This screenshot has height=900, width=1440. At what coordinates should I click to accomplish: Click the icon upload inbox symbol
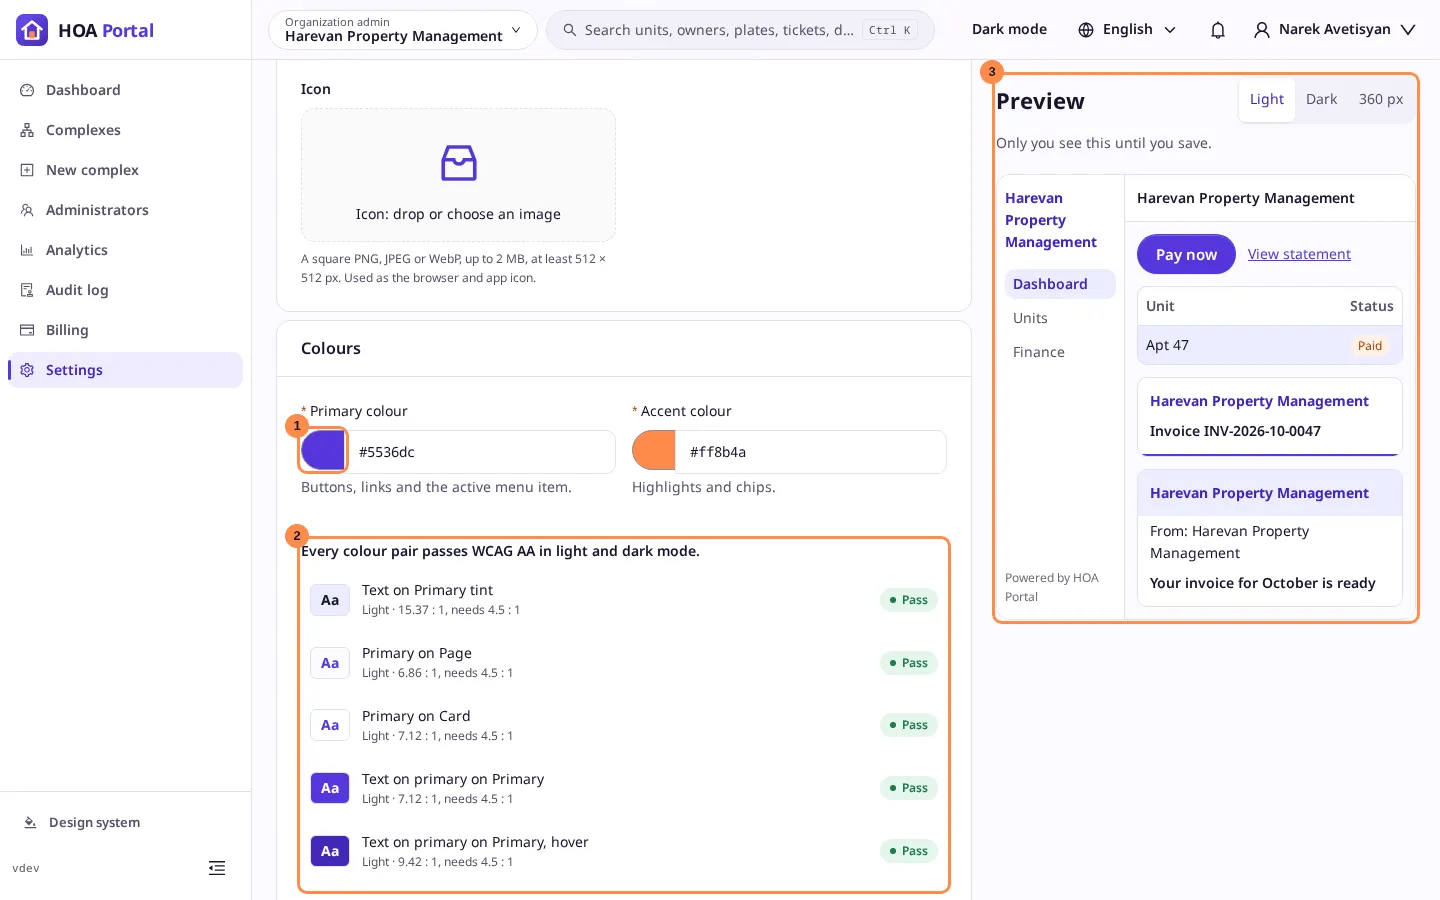click(459, 163)
